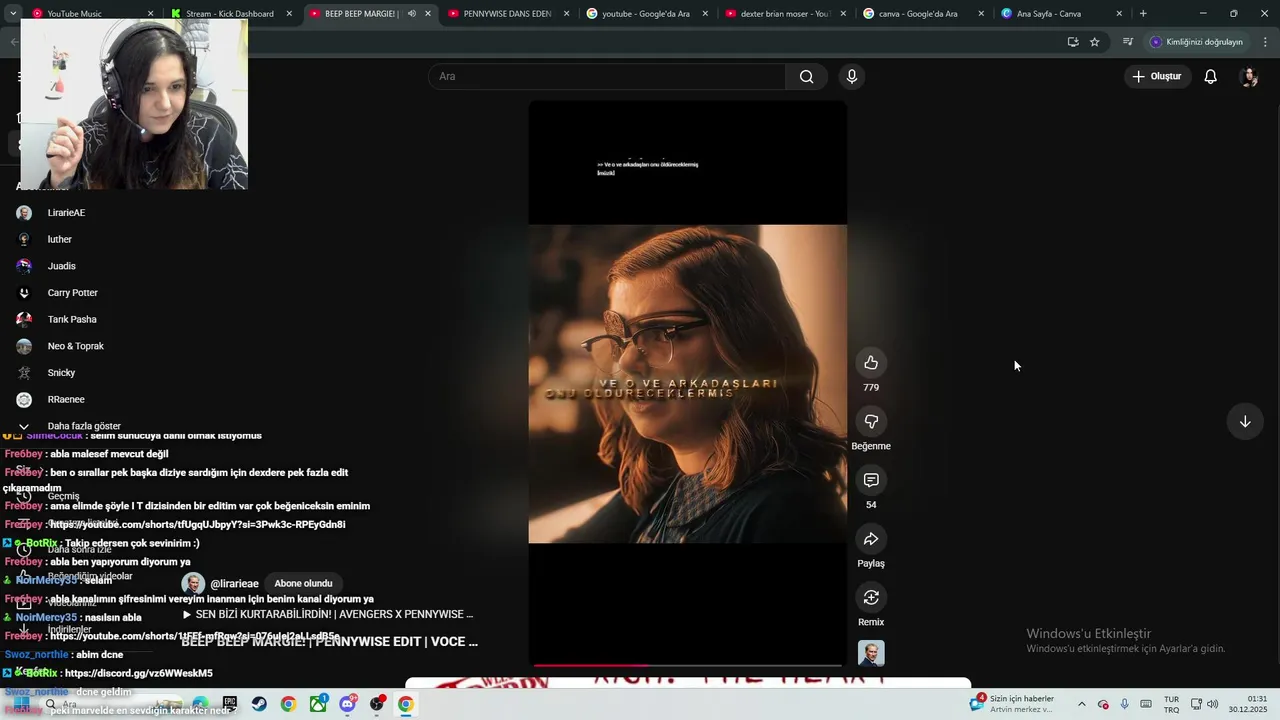Image resolution: width=1280 pixels, height=720 pixels.
Task: Open the Remix option
Action: coord(871,598)
